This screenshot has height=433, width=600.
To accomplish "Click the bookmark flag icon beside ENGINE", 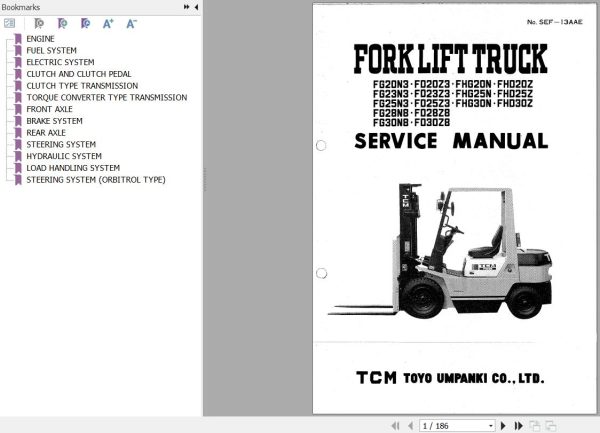I will click(x=18, y=39).
